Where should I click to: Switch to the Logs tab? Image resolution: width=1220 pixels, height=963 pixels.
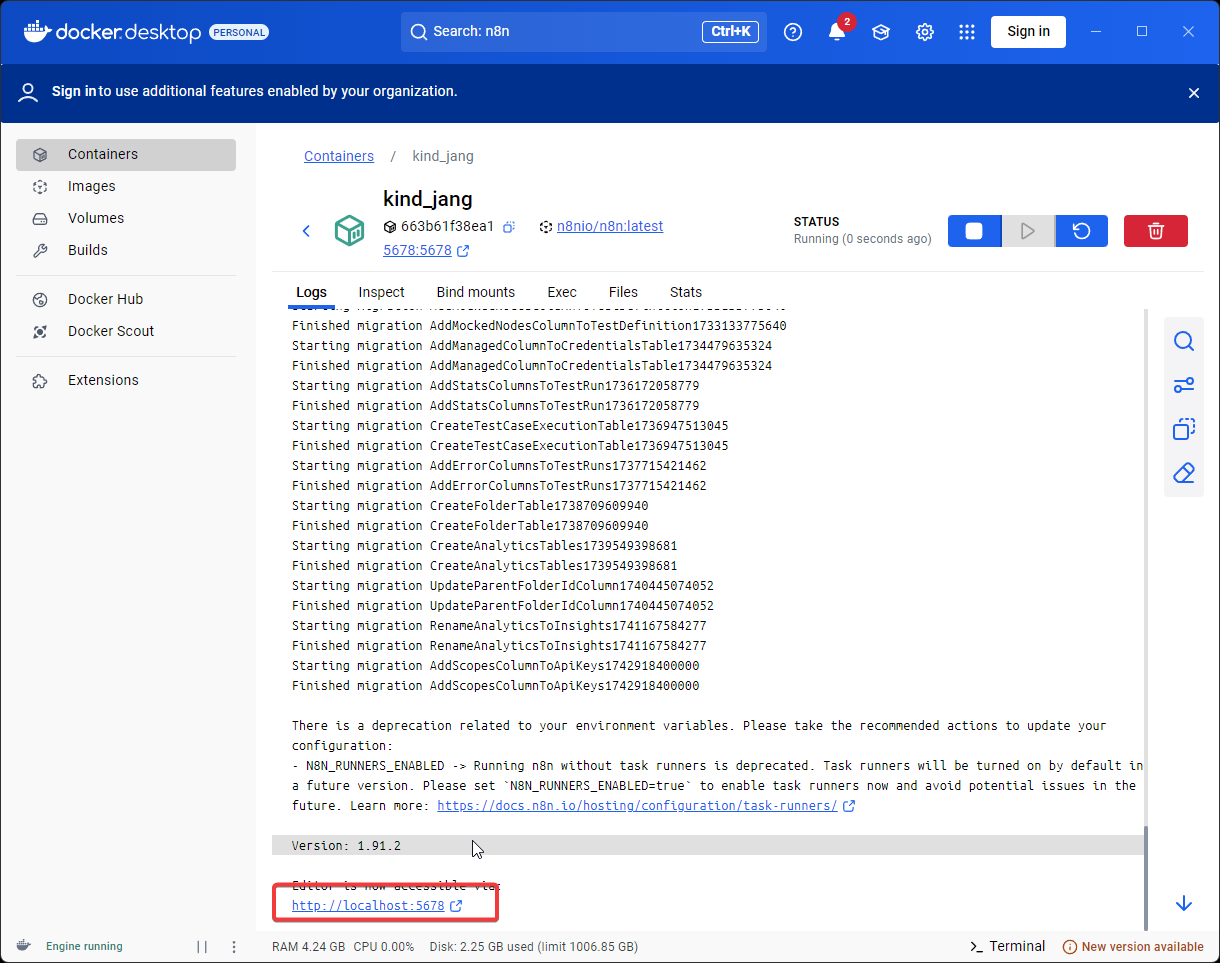pos(311,292)
